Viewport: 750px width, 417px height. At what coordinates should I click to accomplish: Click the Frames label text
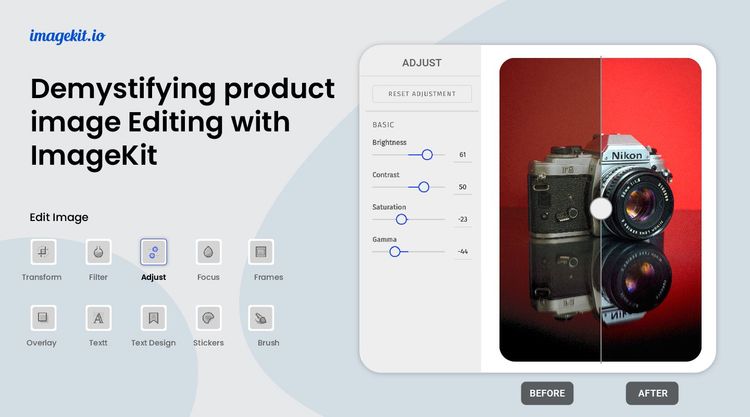pos(268,277)
